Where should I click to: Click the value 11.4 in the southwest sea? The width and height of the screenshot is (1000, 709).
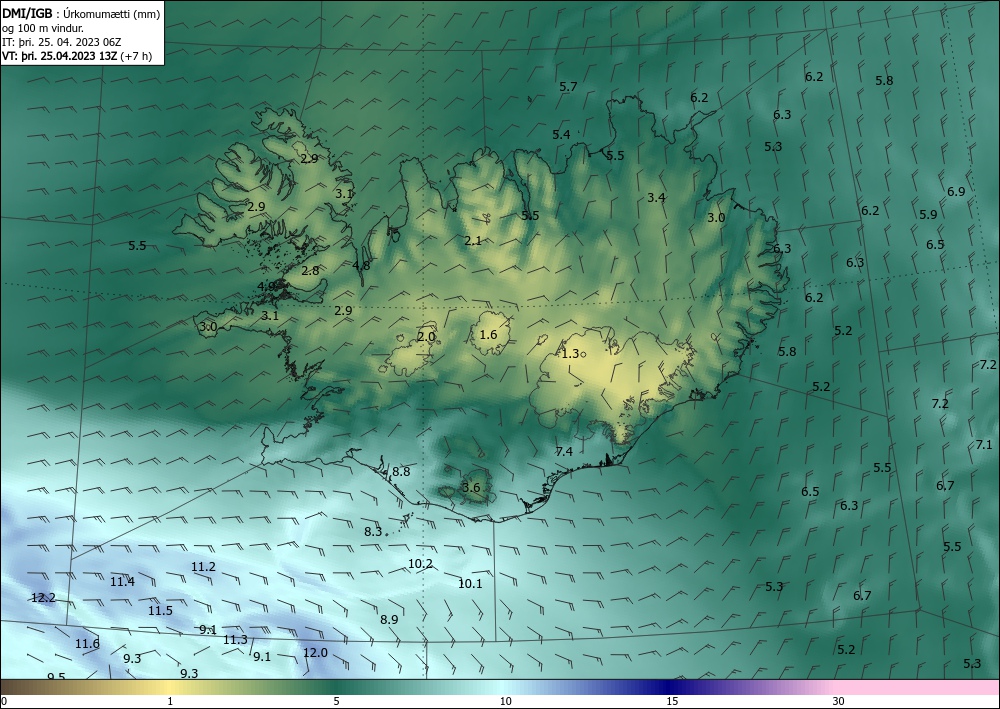(x=122, y=581)
